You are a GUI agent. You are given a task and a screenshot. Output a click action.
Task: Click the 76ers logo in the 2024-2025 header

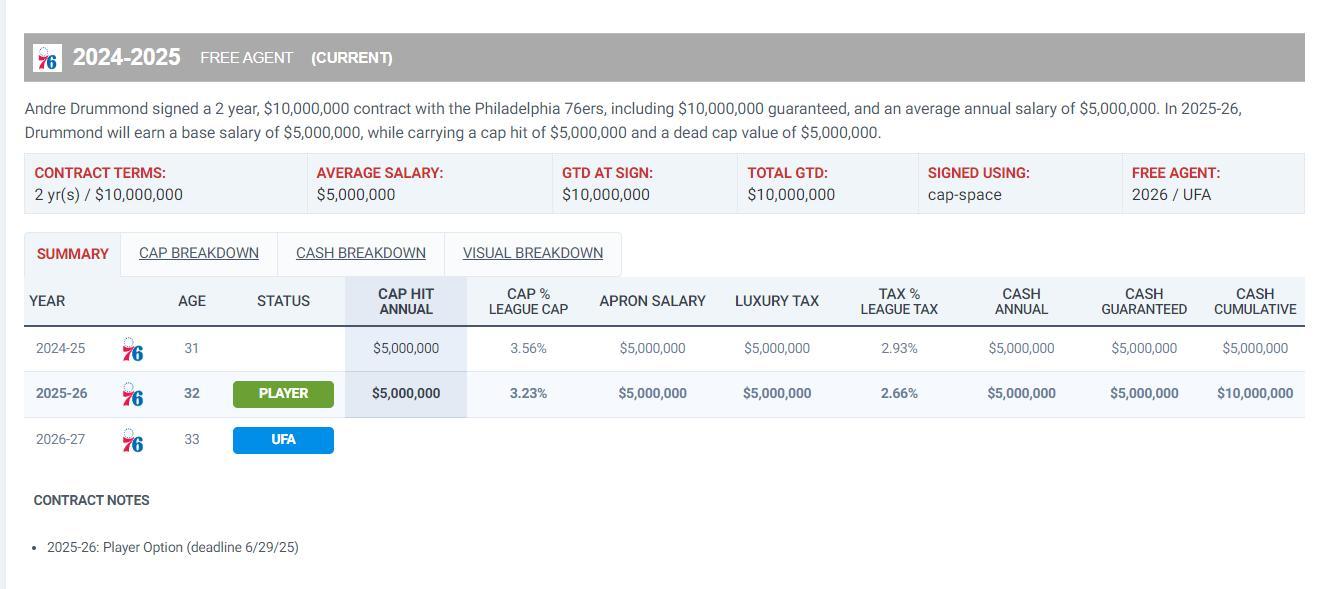coord(47,58)
